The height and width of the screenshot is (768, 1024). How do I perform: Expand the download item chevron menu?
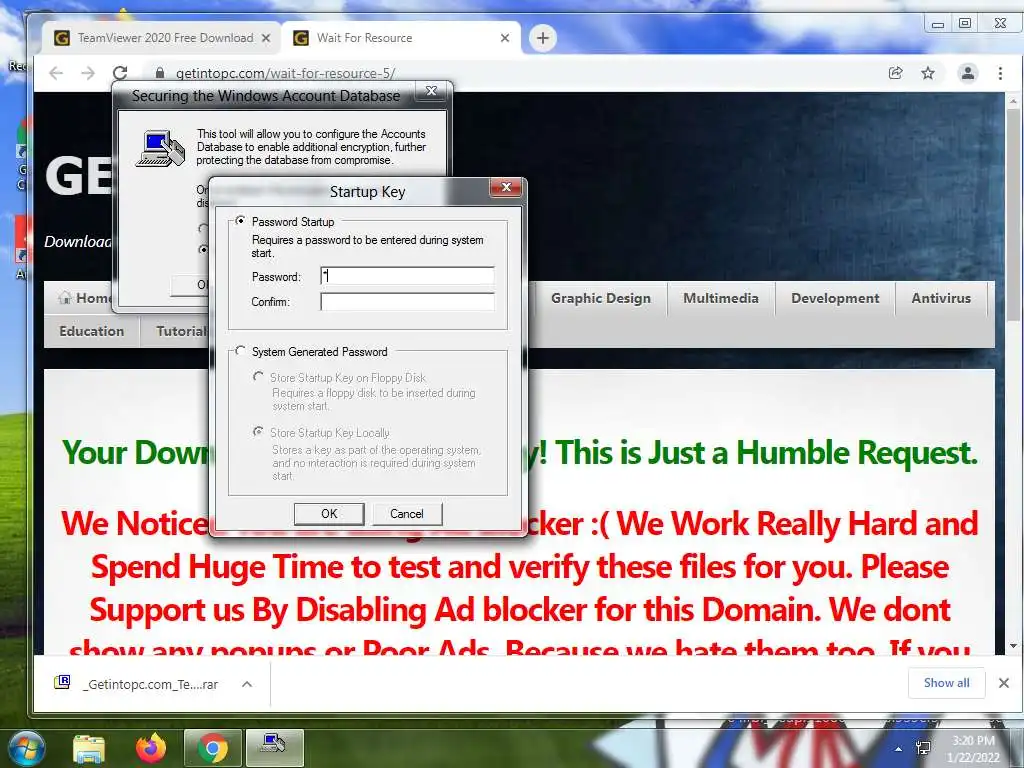tap(247, 684)
